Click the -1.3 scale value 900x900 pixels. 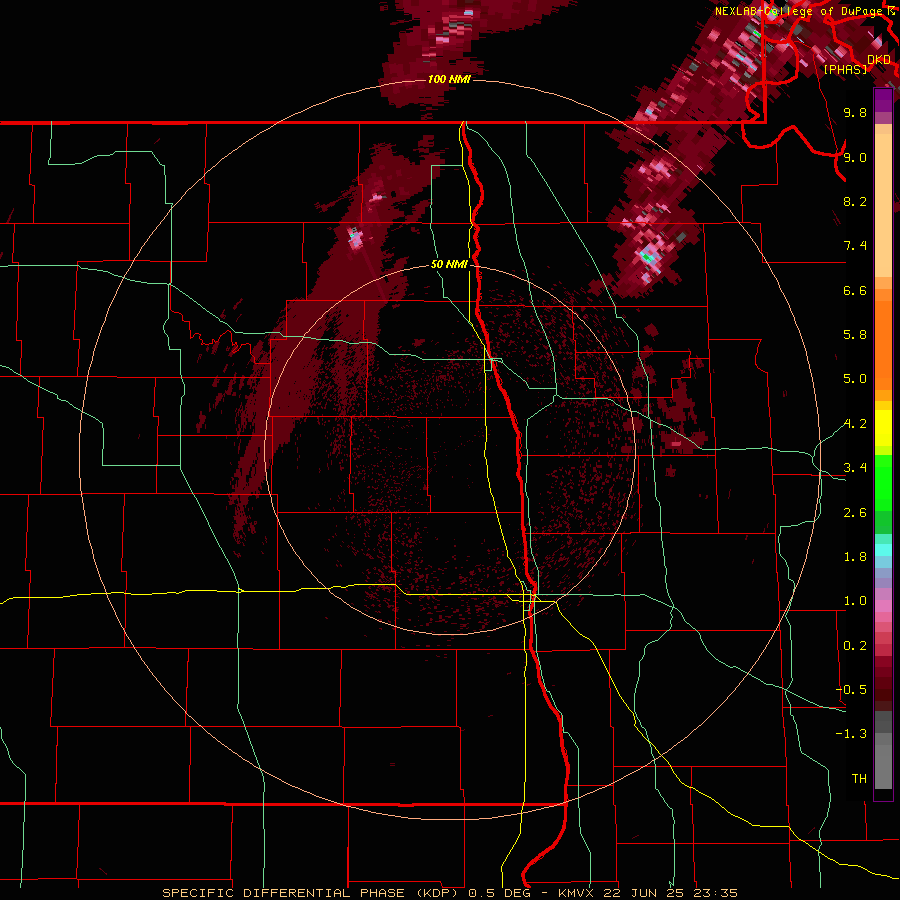coord(851,734)
